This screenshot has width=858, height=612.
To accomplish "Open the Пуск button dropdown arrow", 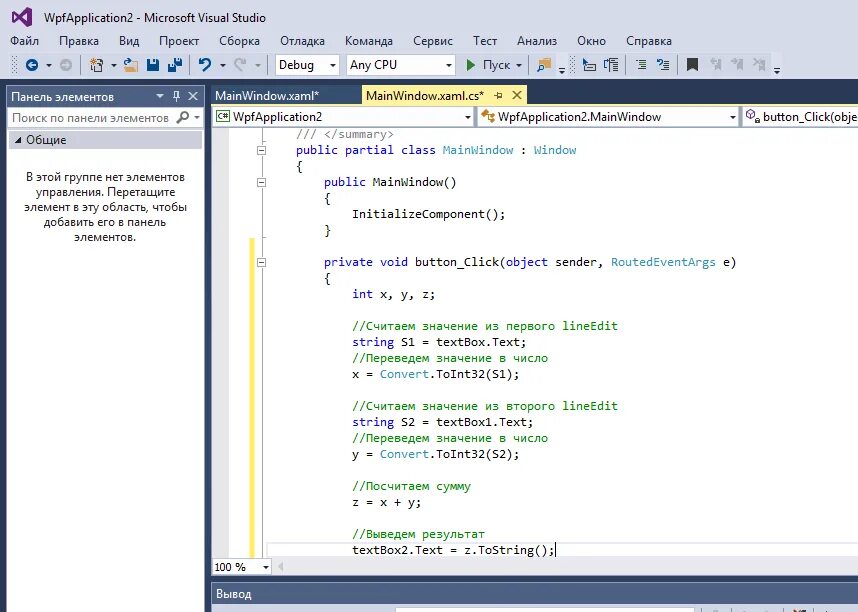I will [x=519, y=66].
